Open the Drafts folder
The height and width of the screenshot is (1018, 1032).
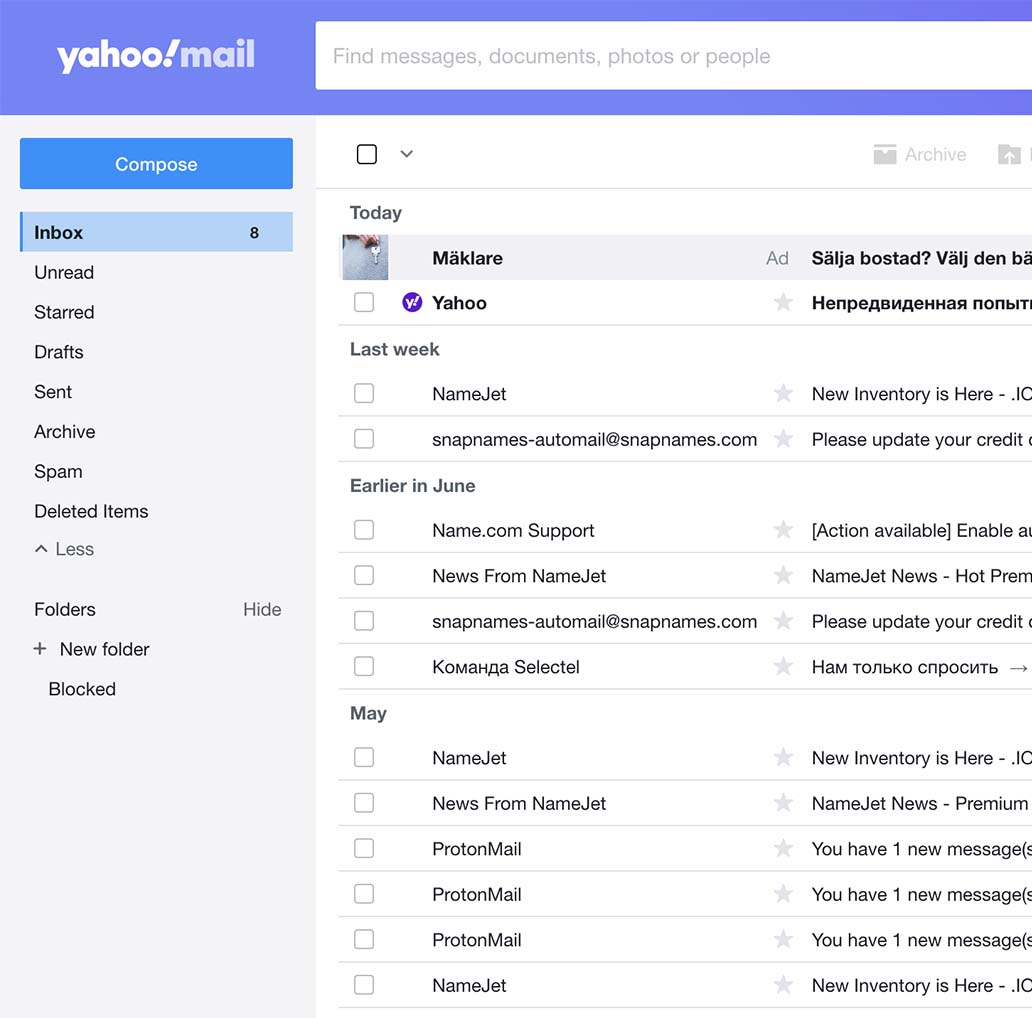pyautogui.click(x=59, y=352)
